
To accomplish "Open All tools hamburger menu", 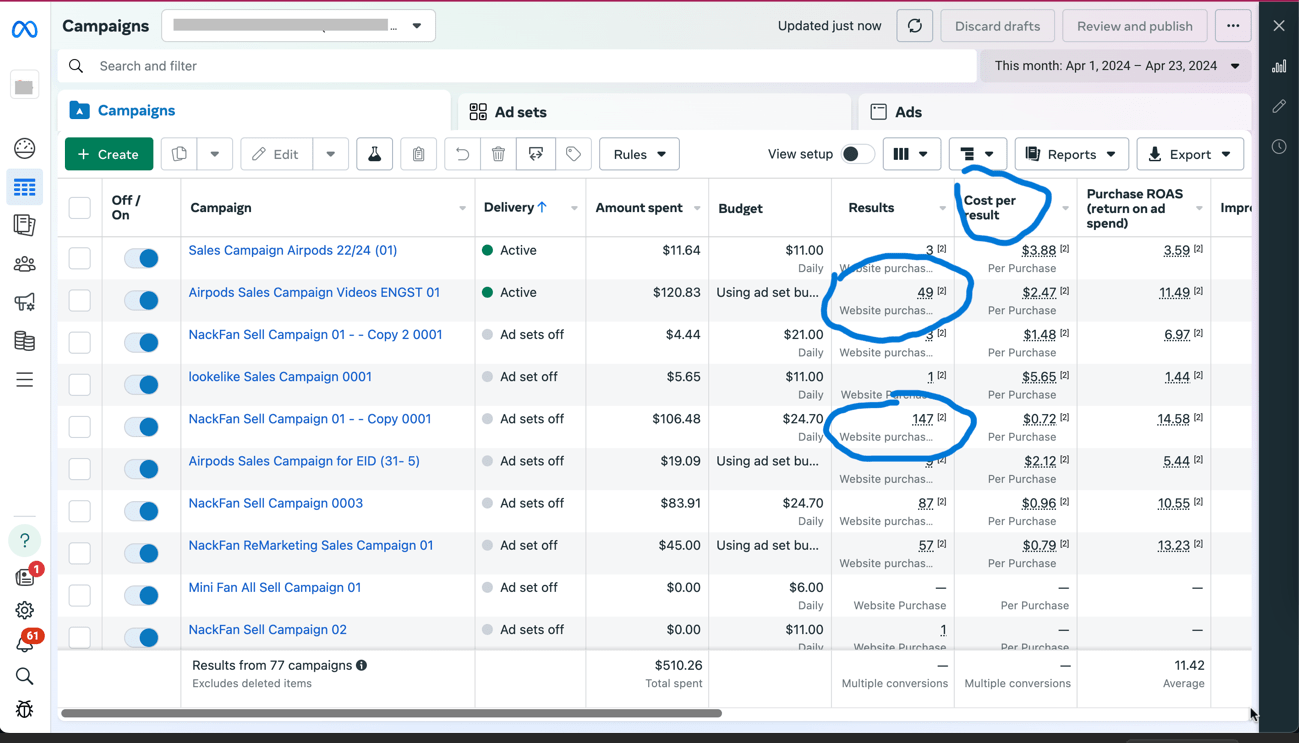I will click(24, 380).
